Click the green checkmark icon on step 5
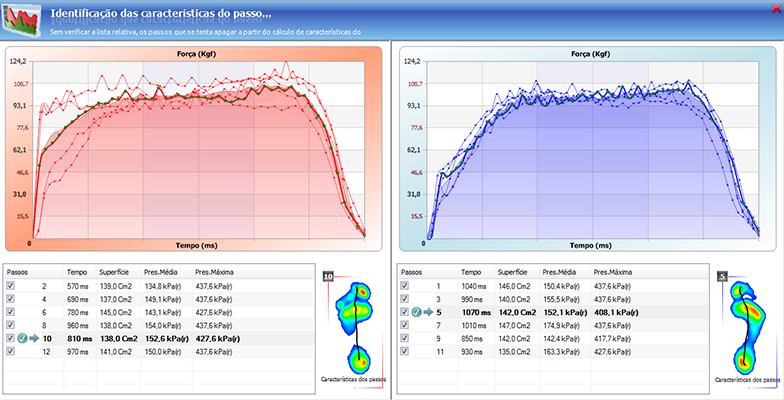 416,311
